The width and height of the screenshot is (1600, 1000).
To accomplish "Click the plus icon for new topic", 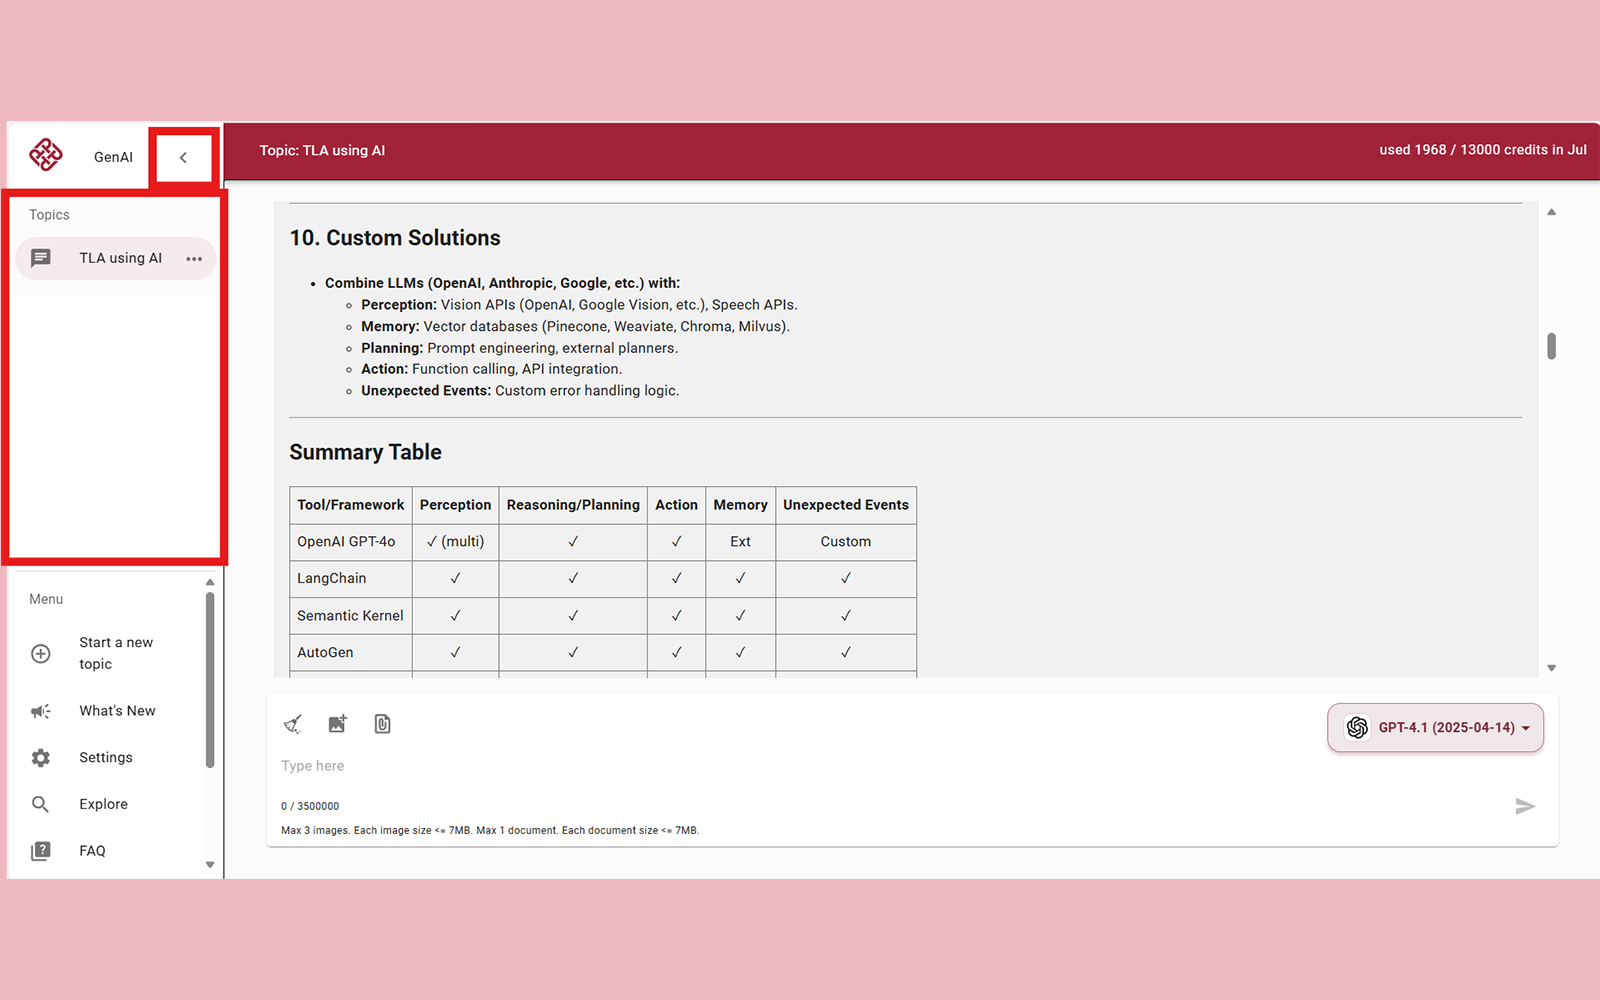I will pos(41,654).
